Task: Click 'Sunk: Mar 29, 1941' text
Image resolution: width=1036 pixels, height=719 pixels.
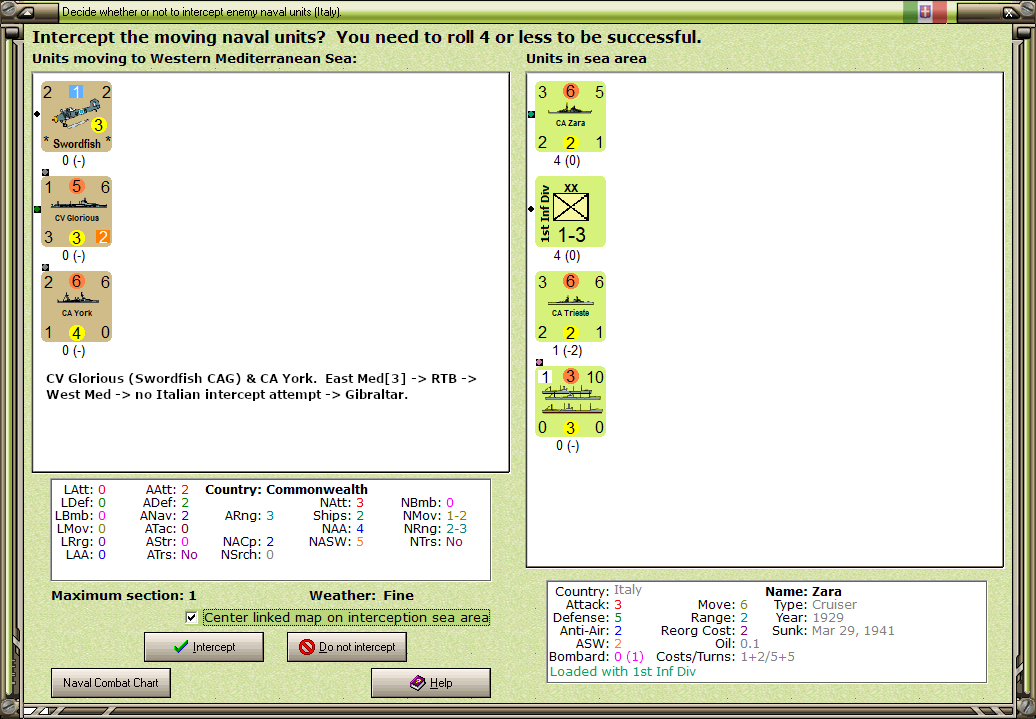Action: 833,630
